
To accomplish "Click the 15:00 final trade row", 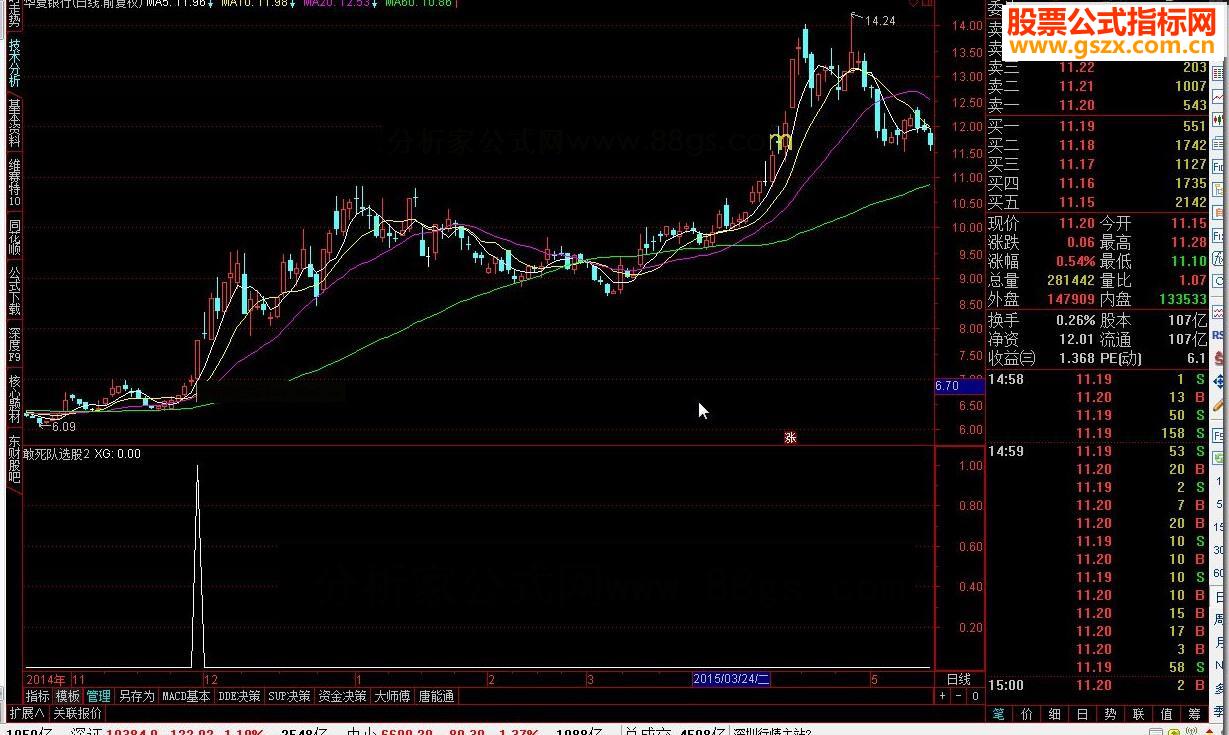I will [1098, 685].
